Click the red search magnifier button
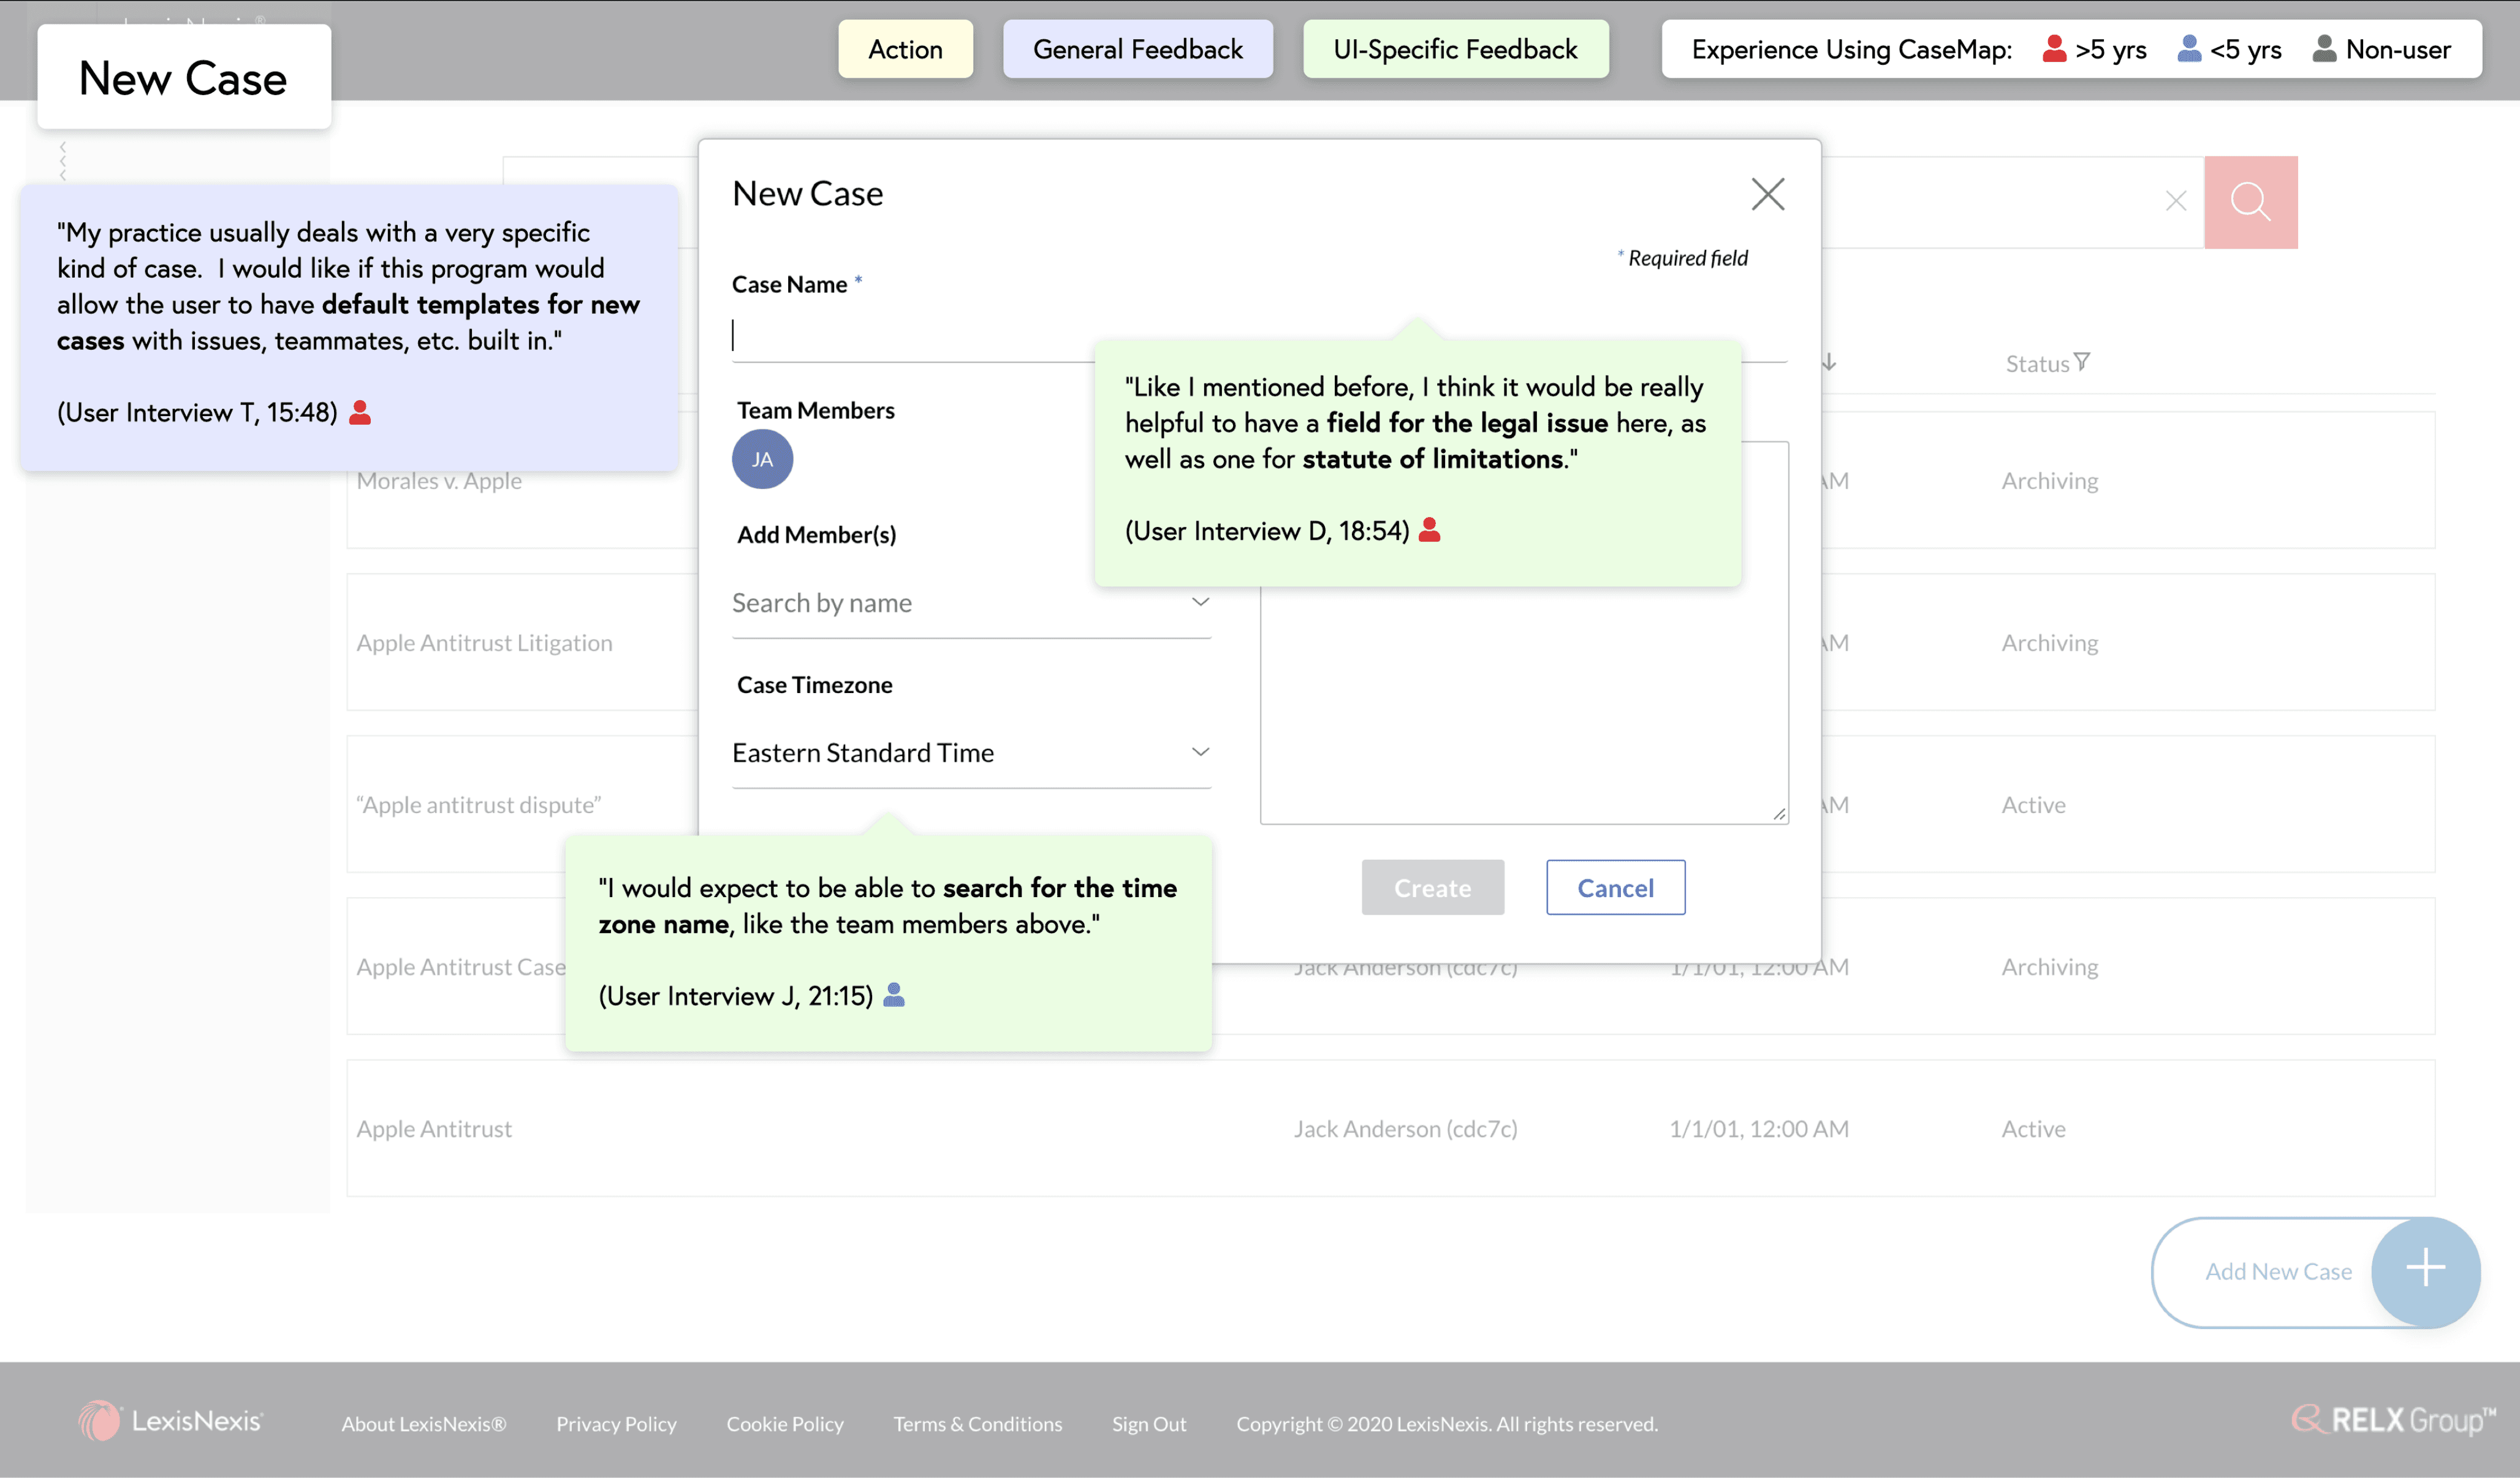The image size is (2520, 1478). point(2250,201)
